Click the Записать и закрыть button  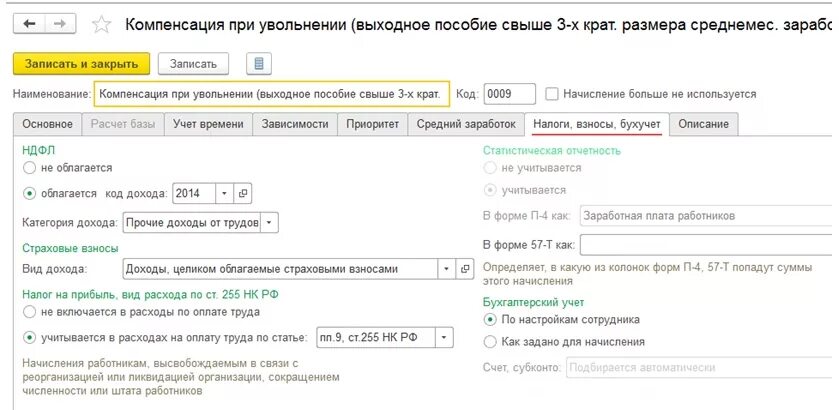tap(81, 64)
